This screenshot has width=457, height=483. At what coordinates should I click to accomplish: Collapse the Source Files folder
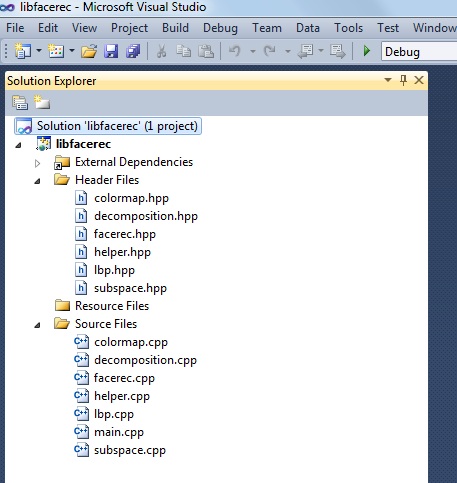(x=37, y=325)
